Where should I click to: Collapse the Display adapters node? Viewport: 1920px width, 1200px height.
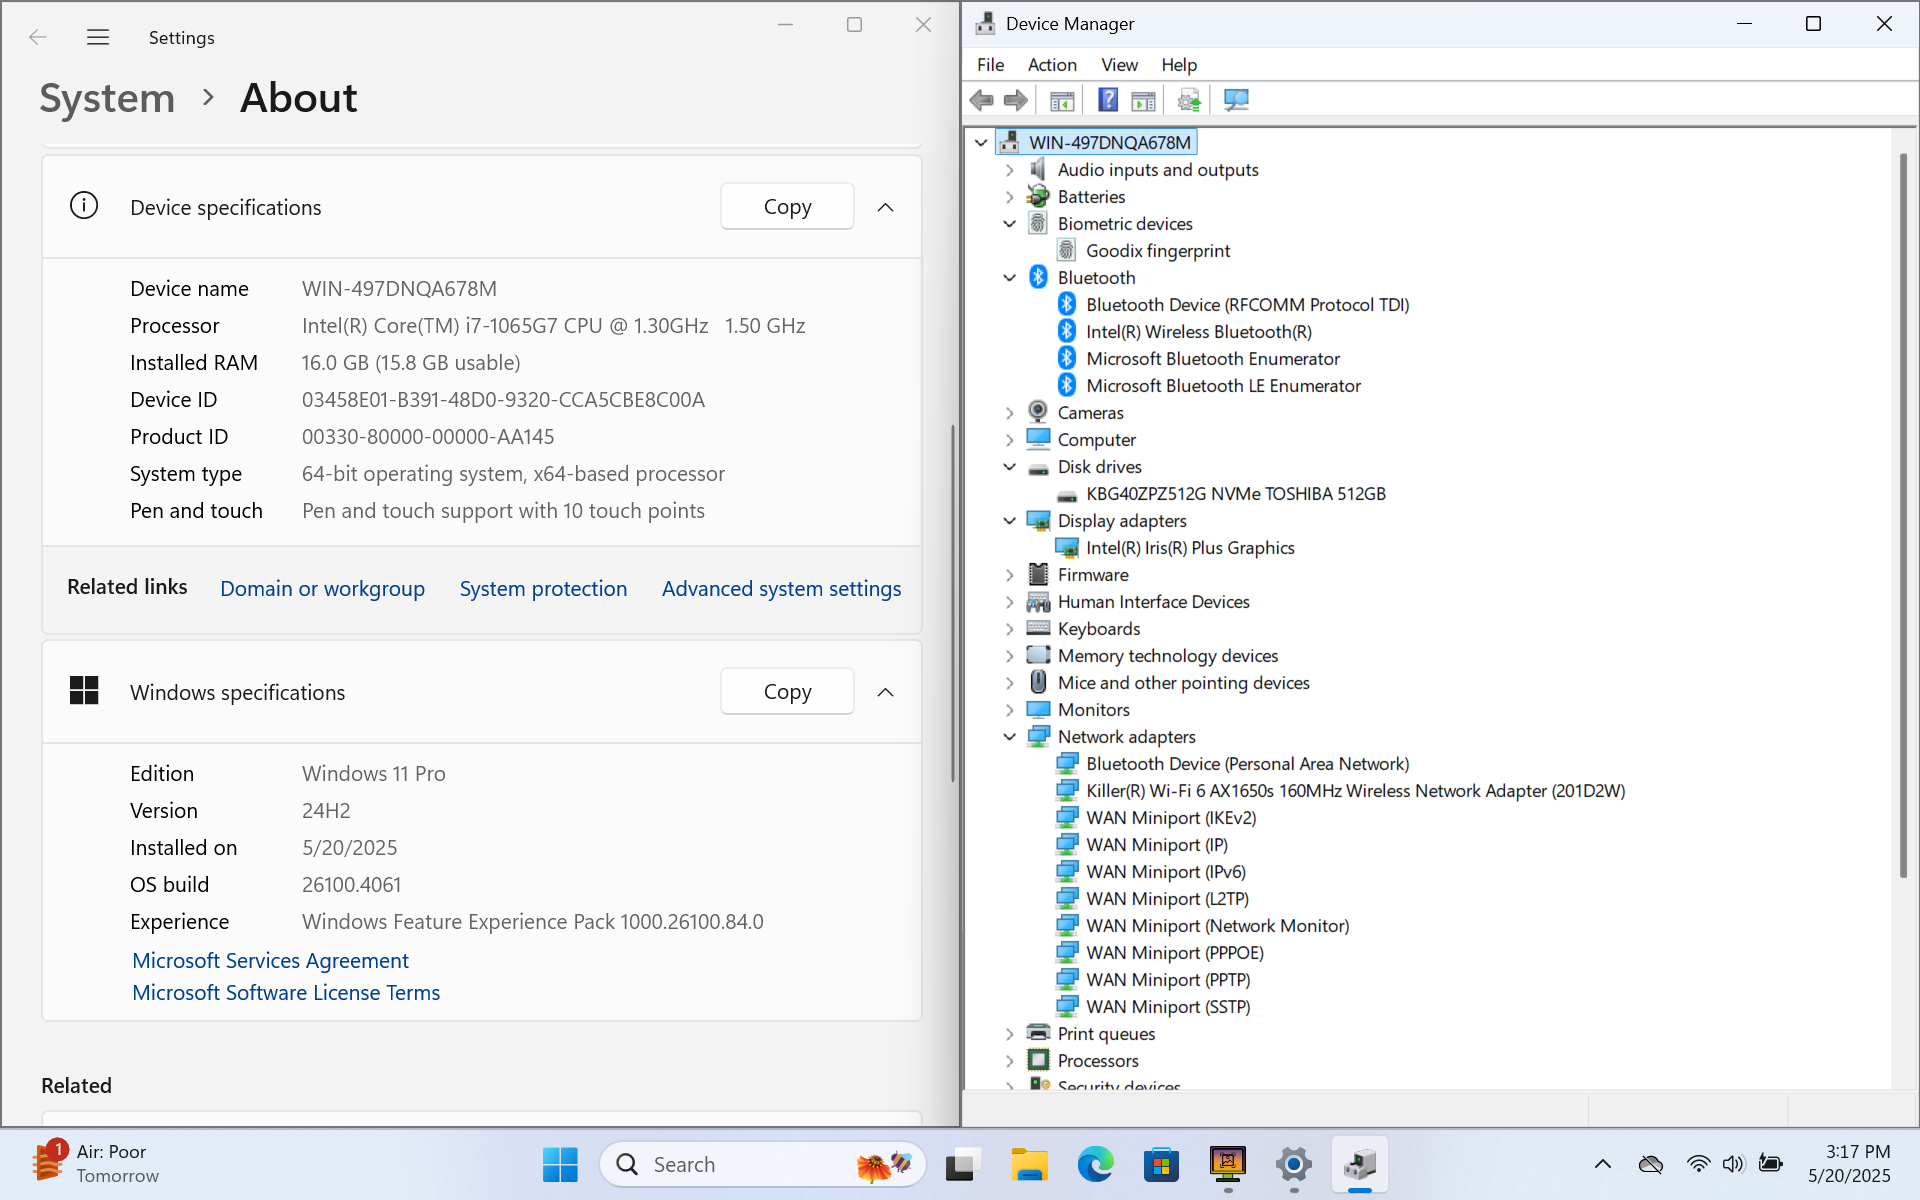pyautogui.click(x=1010, y=521)
